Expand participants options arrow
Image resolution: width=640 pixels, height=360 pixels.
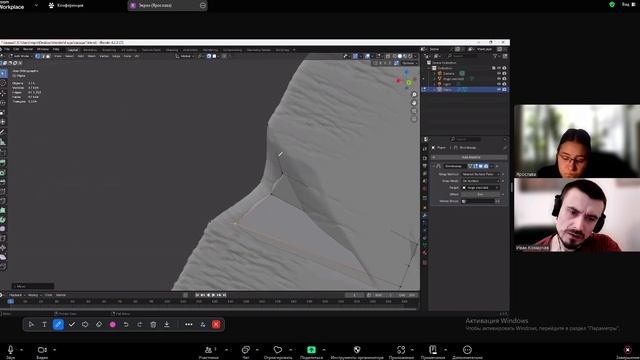click(x=227, y=350)
